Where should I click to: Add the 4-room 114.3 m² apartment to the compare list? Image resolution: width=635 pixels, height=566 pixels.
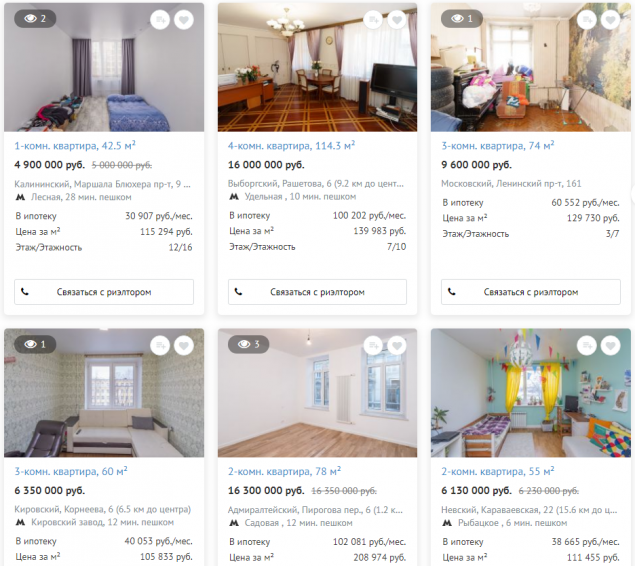click(373, 20)
